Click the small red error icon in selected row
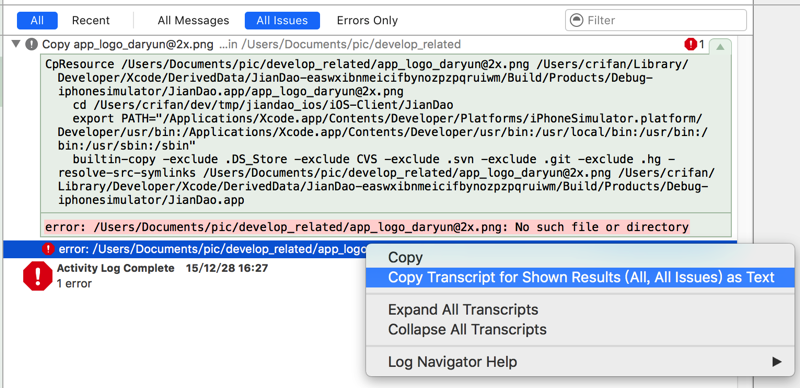This screenshot has height=388, width=800. click(48, 249)
